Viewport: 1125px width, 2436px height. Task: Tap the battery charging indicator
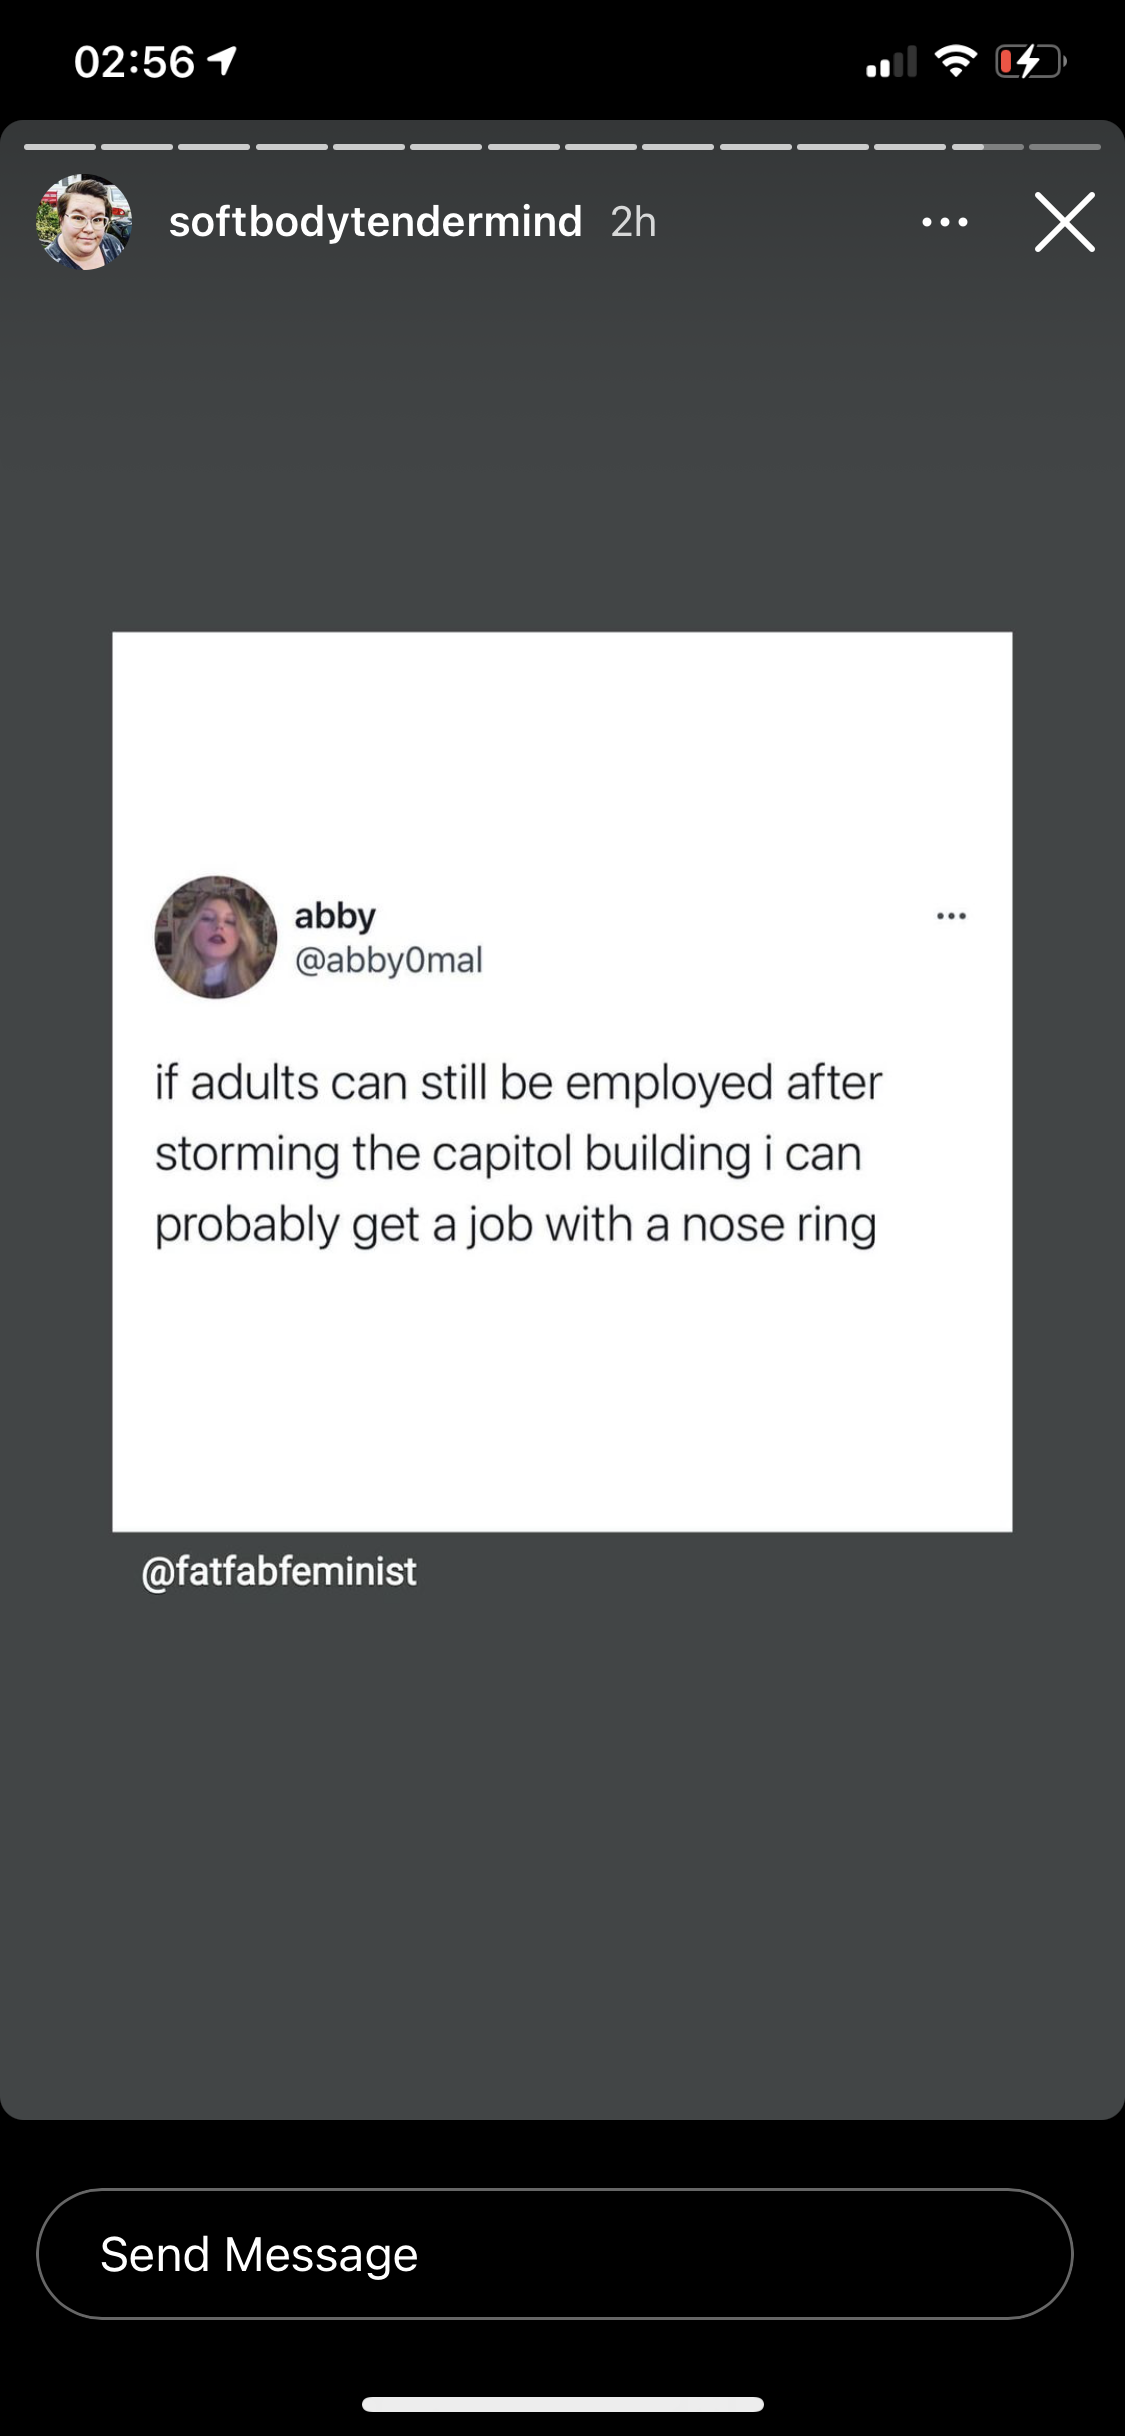point(1032,62)
